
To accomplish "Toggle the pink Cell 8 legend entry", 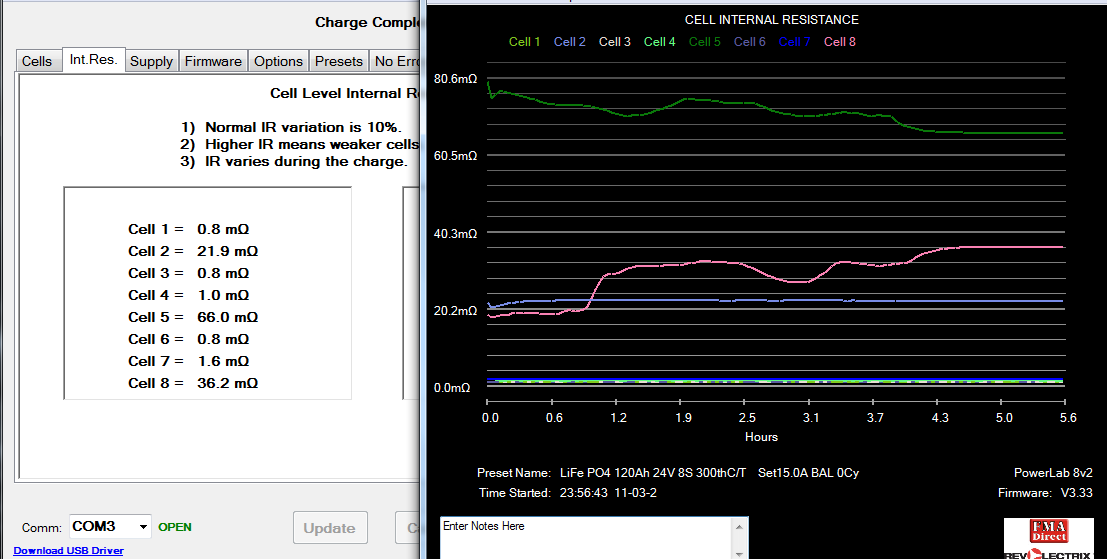I will pos(840,42).
